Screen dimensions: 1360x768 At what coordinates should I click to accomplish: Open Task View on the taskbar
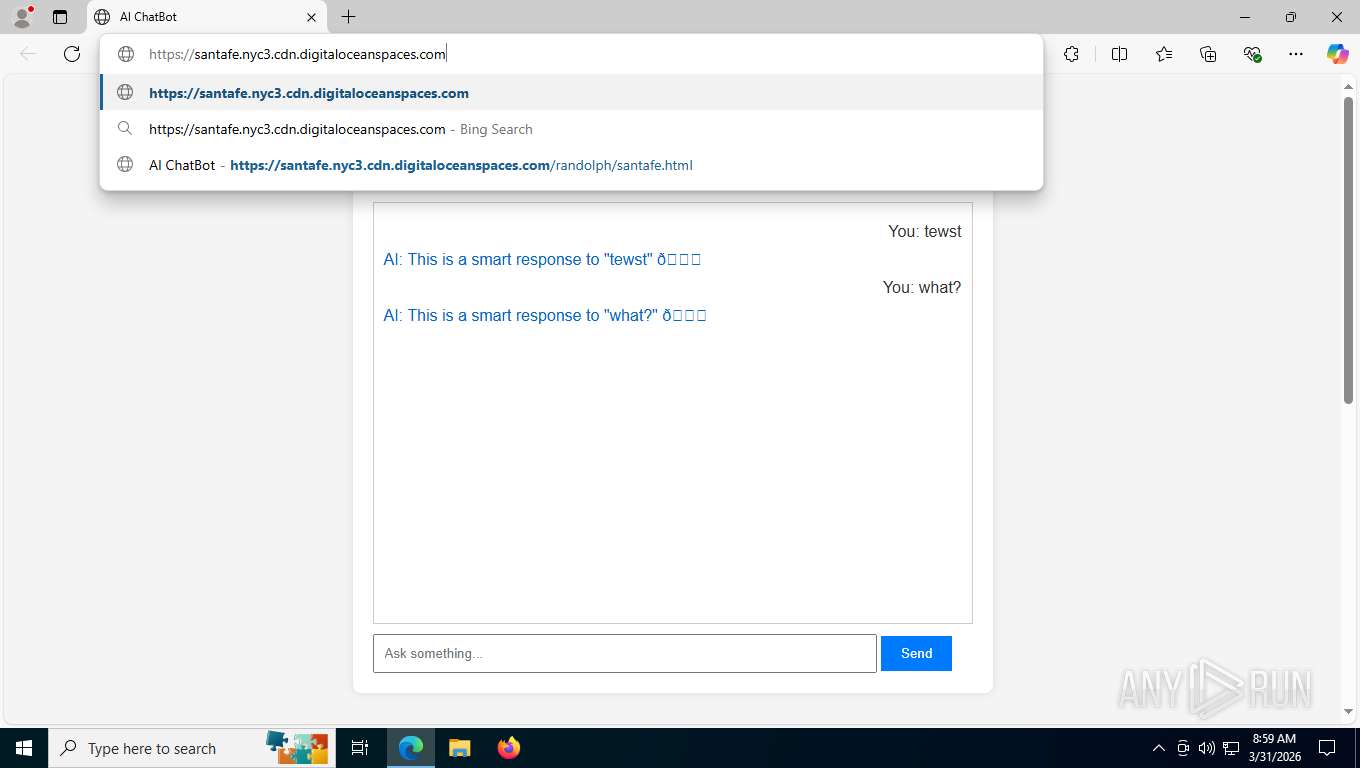coord(360,748)
